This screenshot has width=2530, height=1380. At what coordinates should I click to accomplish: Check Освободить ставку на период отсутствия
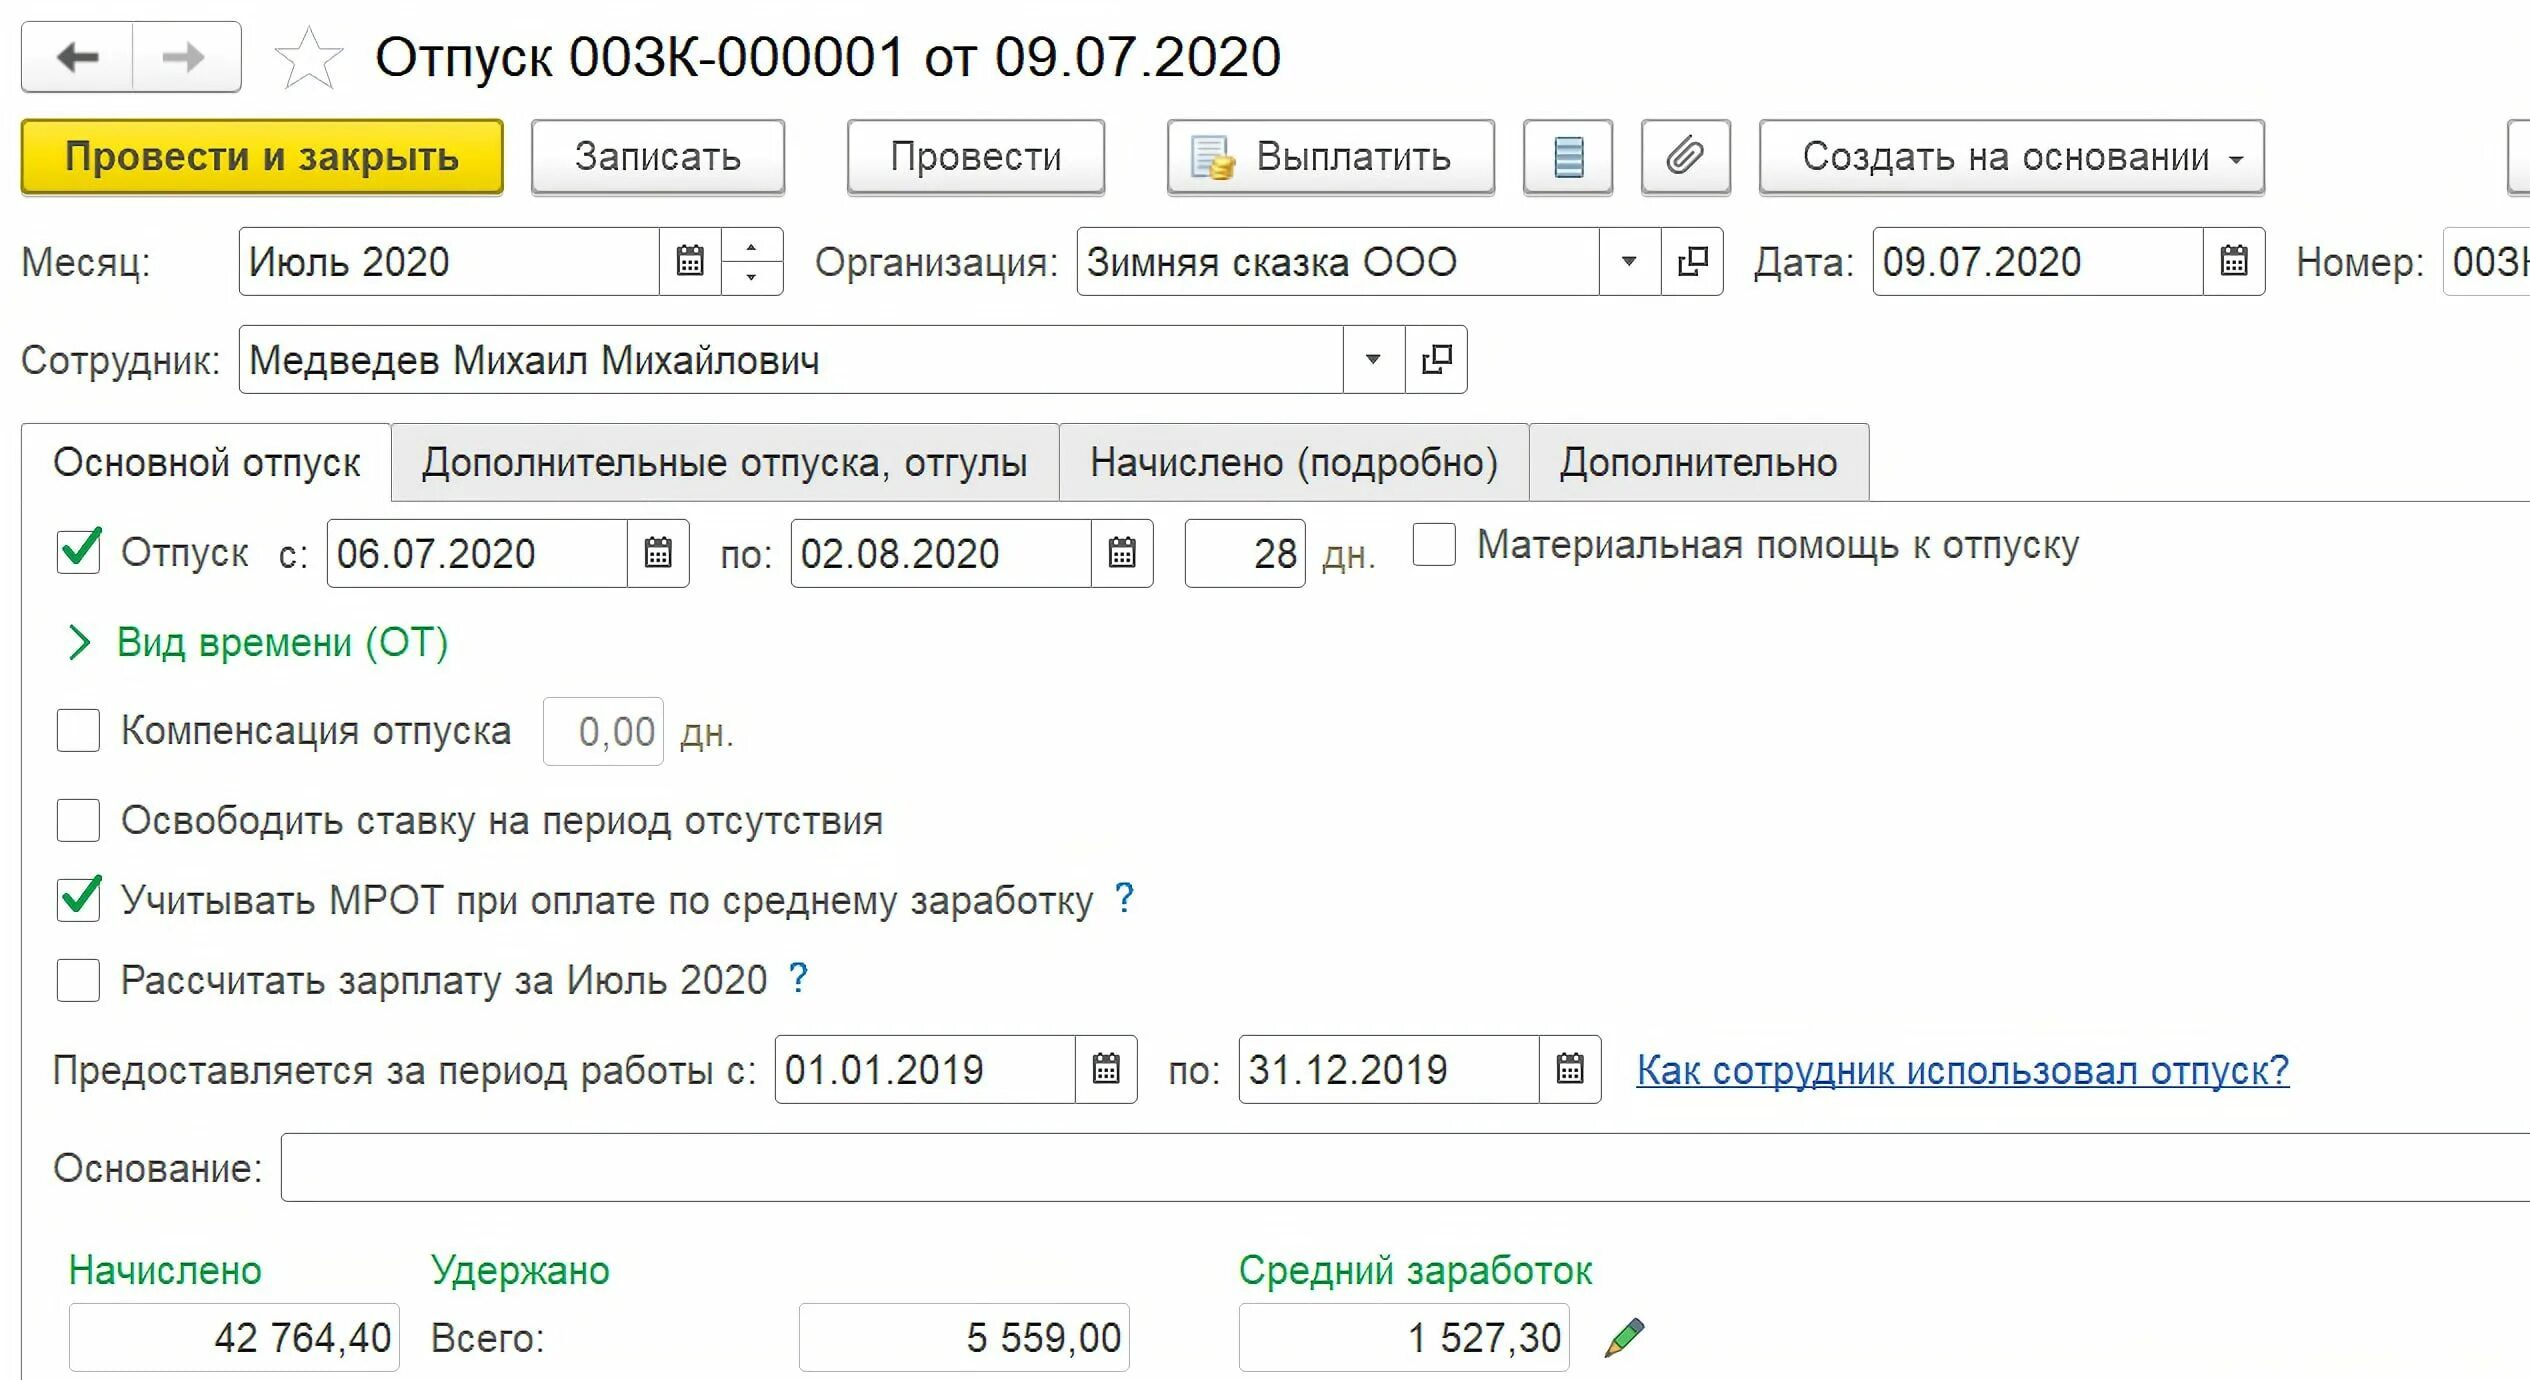pos(79,820)
